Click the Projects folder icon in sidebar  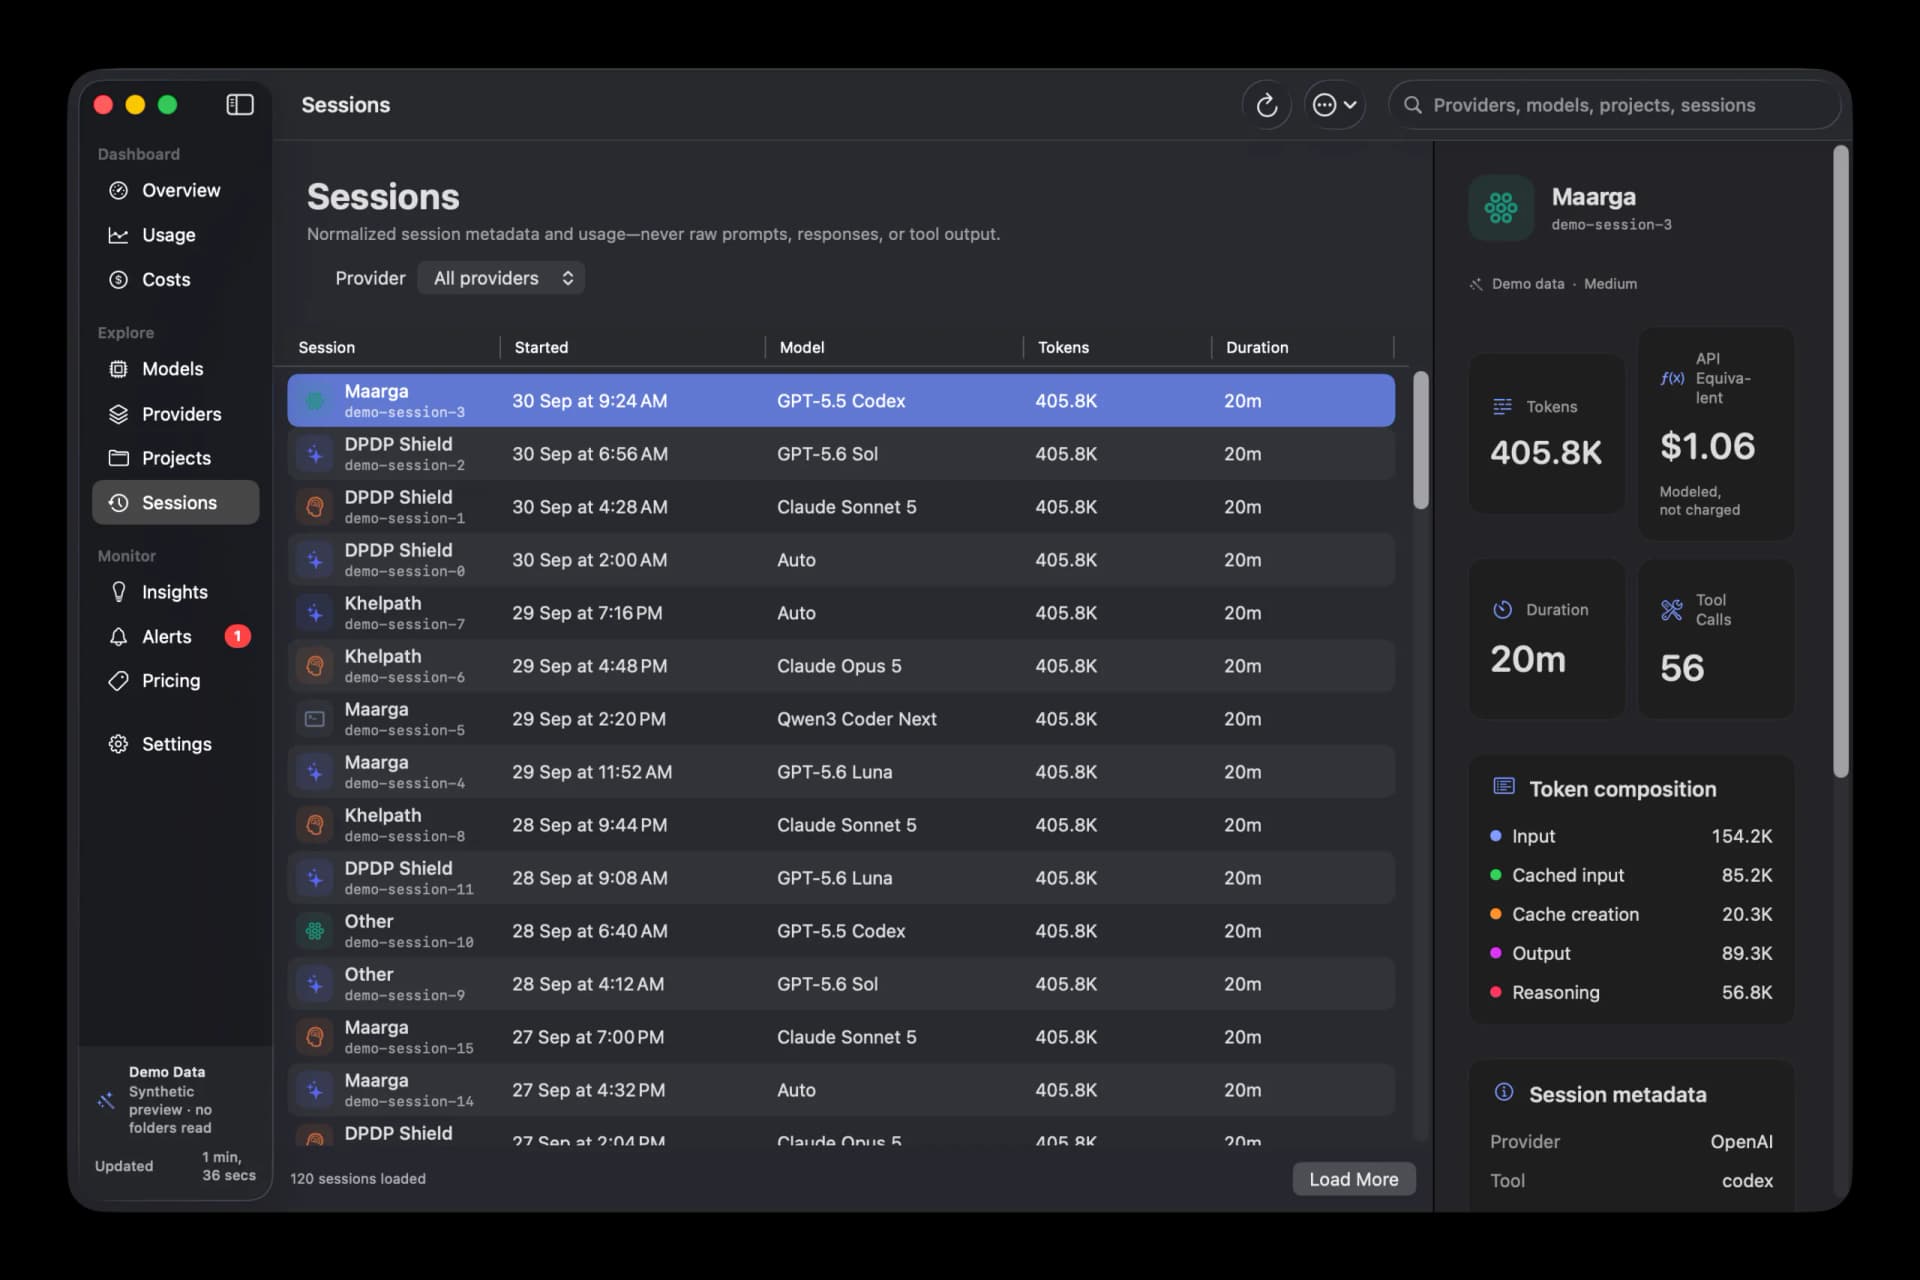click(x=118, y=458)
